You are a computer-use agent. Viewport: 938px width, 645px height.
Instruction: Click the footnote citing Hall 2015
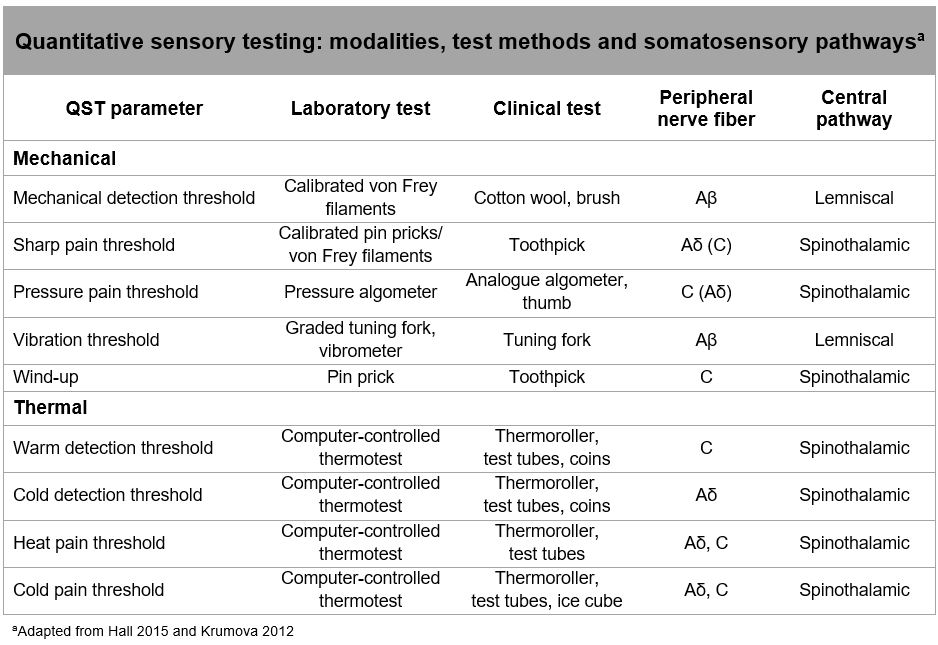click(x=153, y=631)
